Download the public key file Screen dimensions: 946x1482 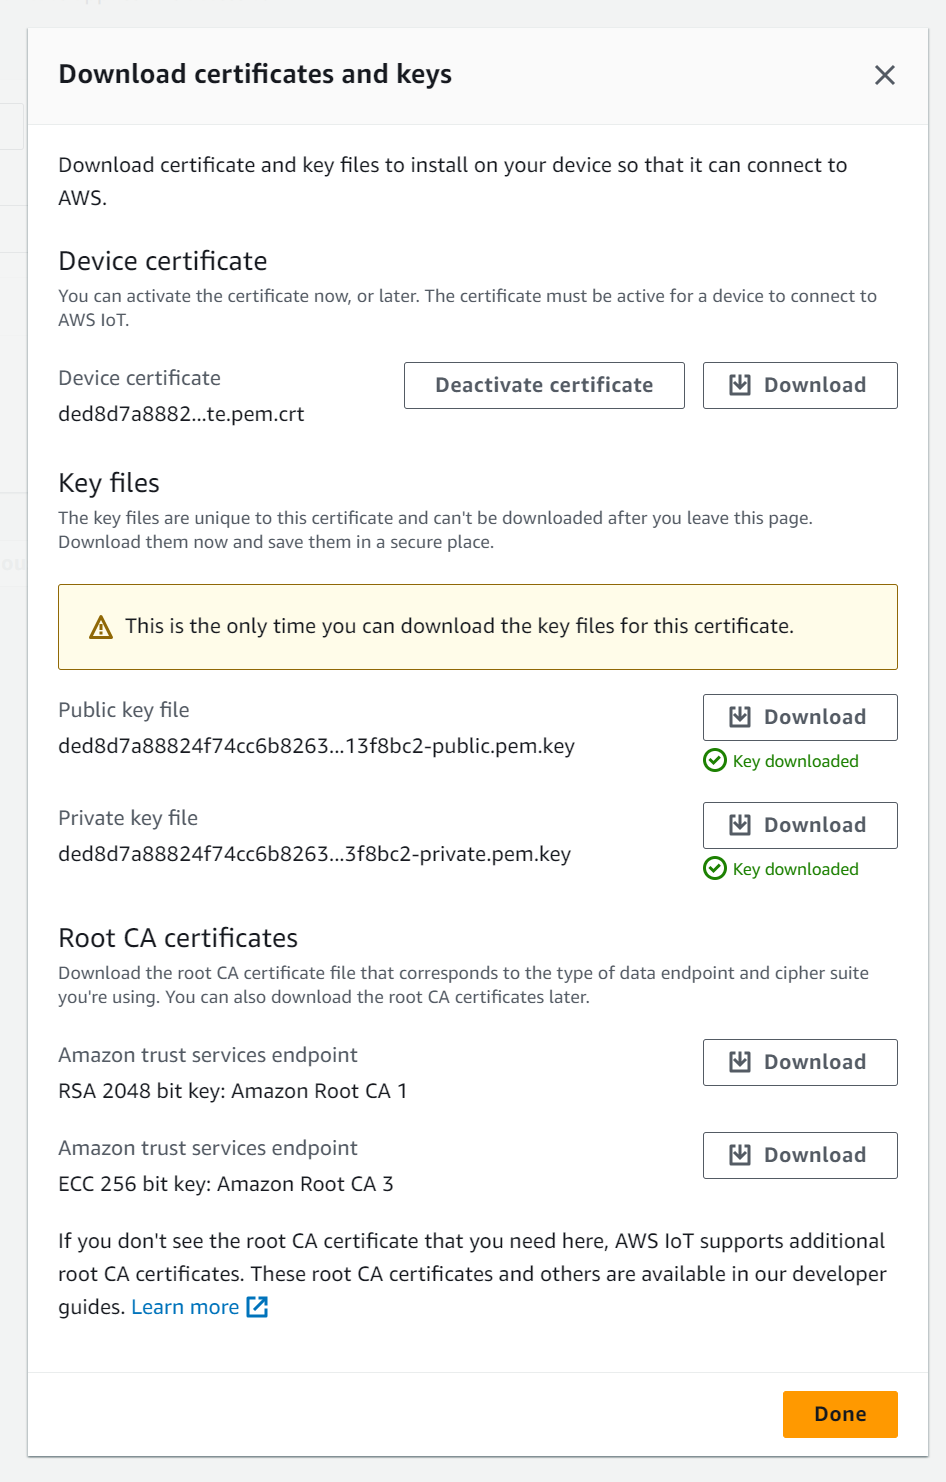pyautogui.click(x=800, y=717)
